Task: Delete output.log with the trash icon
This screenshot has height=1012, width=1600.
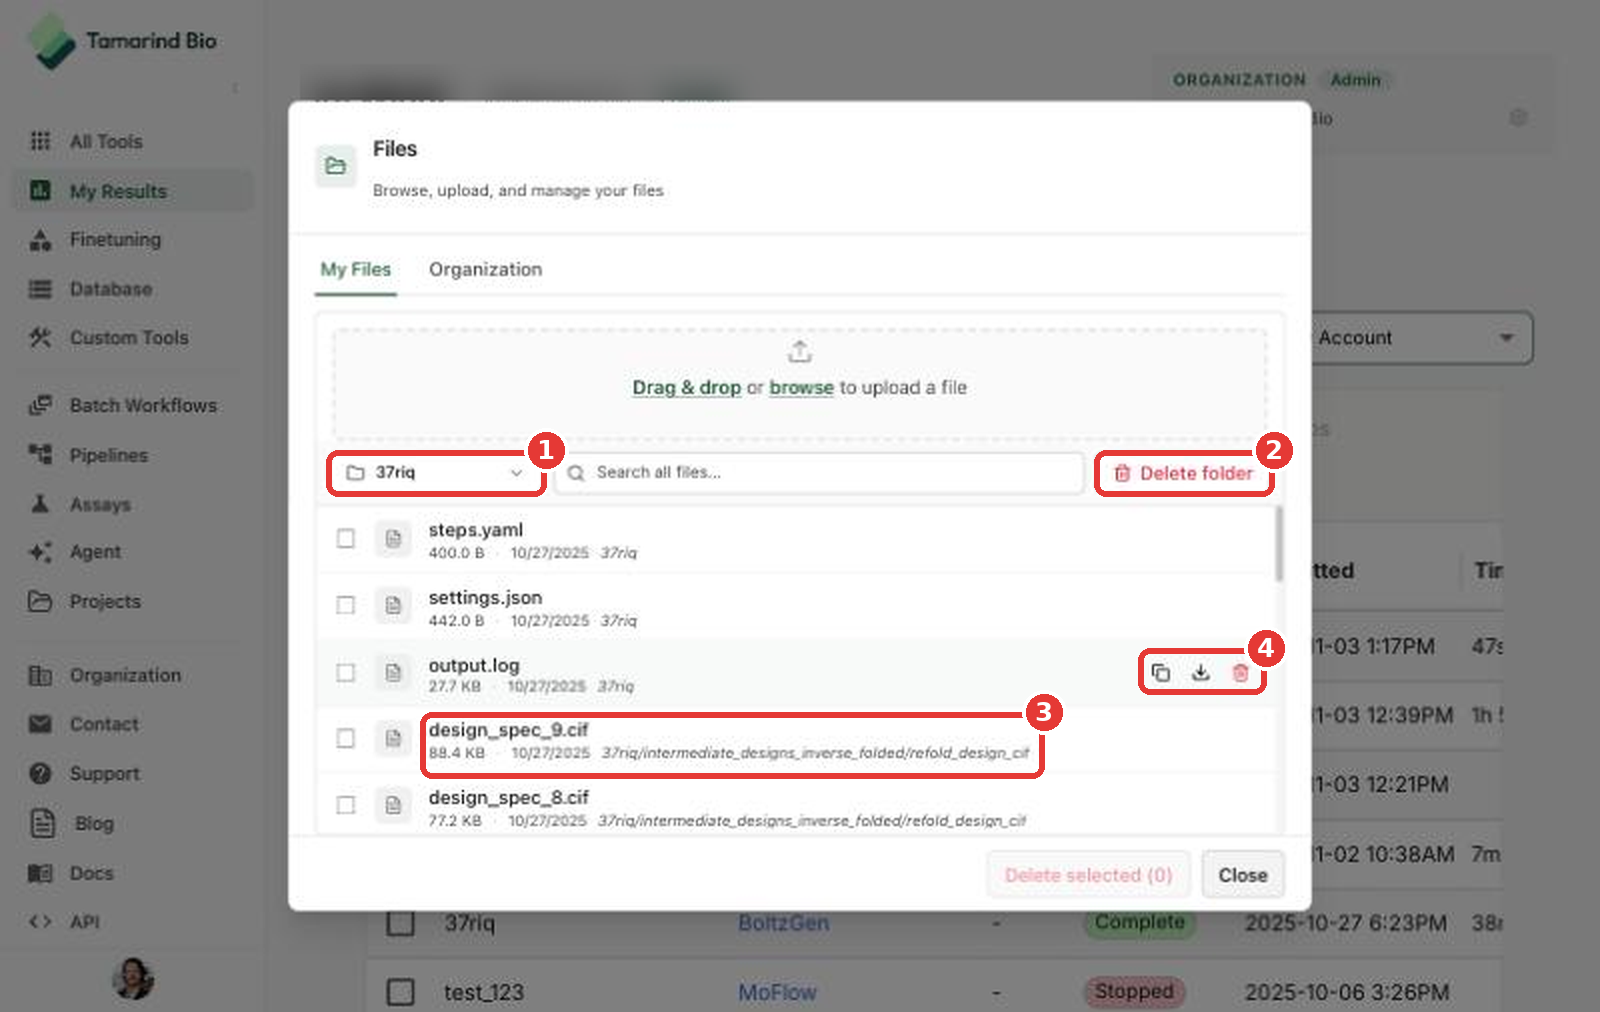Action: point(1240,673)
